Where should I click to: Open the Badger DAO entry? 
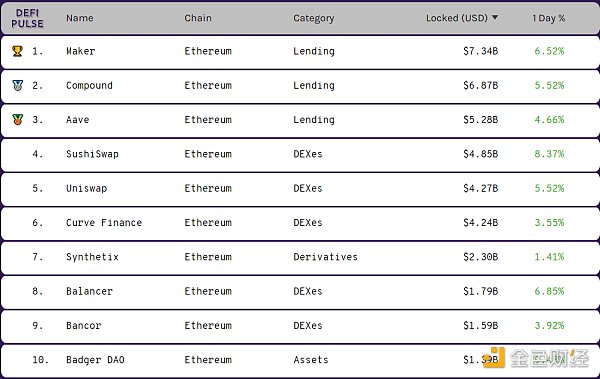click(x=95, y=360)
